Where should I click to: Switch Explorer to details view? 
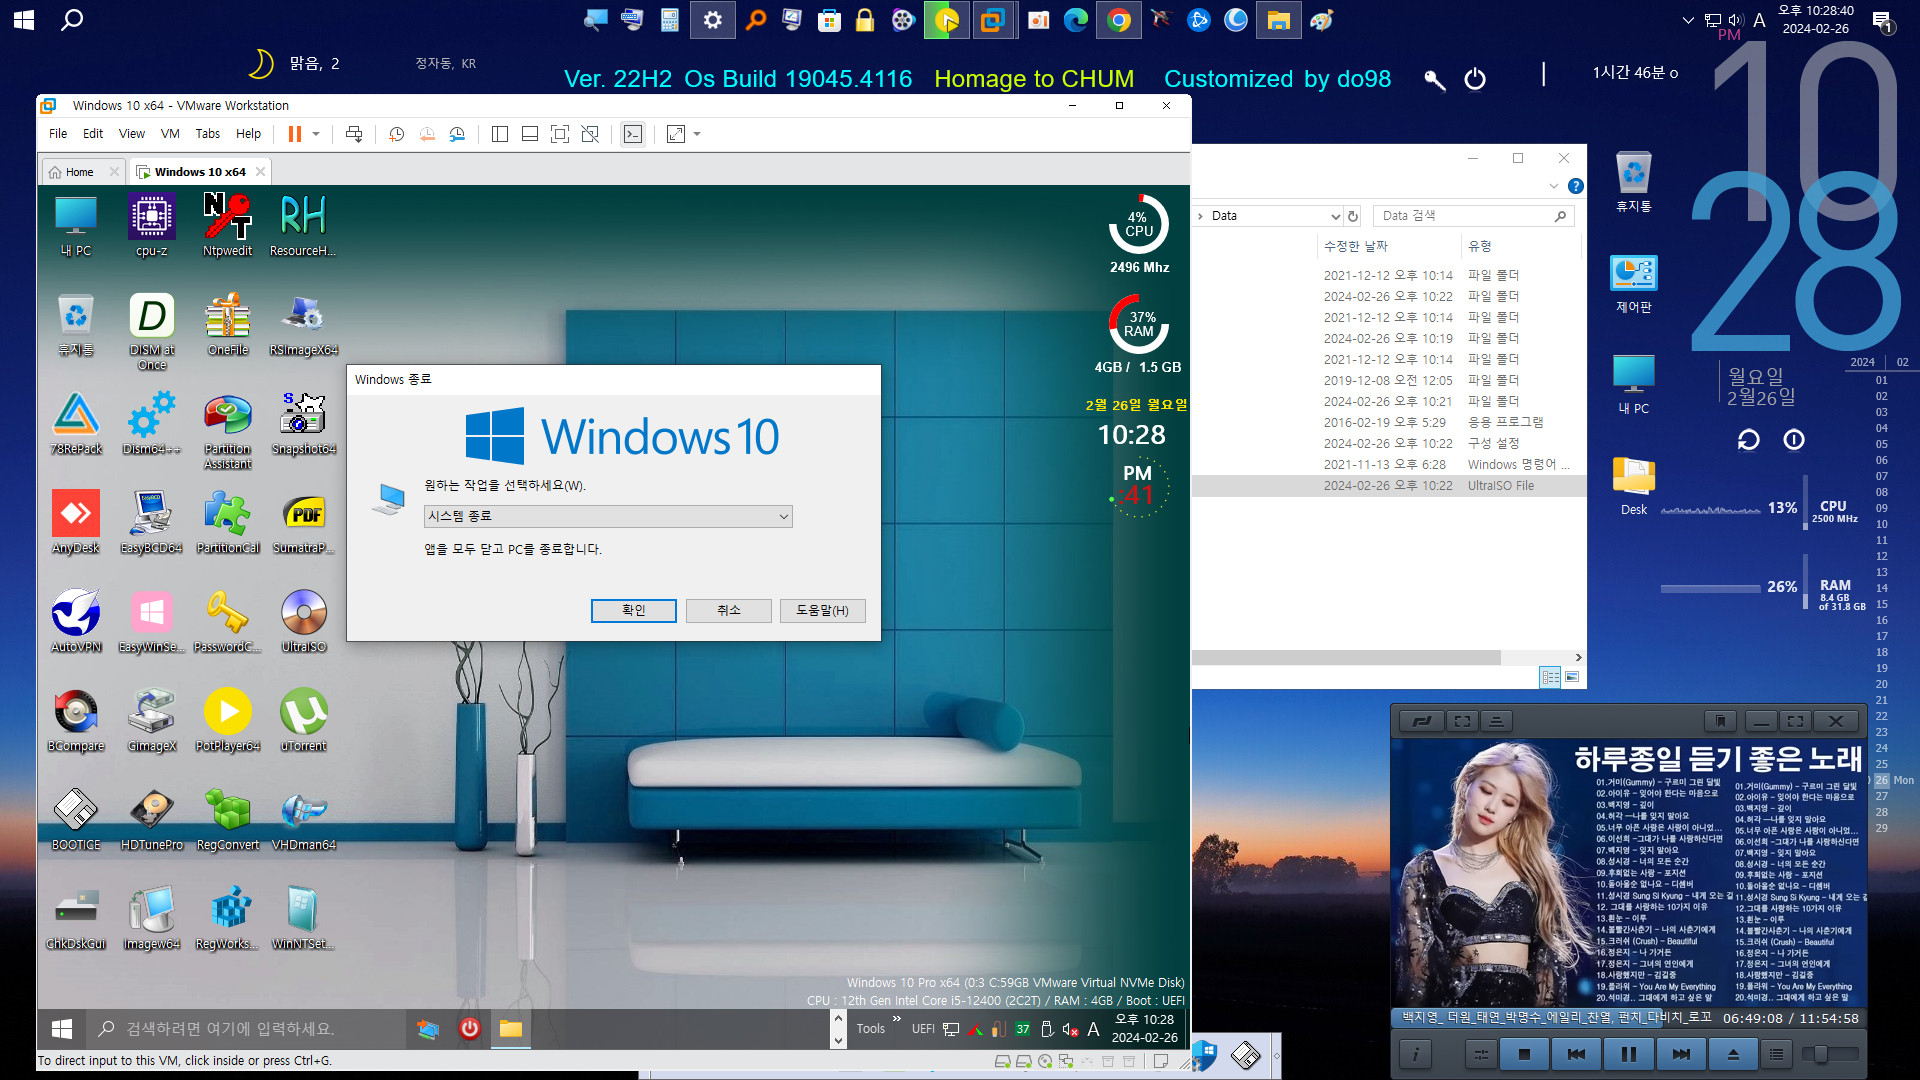(1550, 677)
